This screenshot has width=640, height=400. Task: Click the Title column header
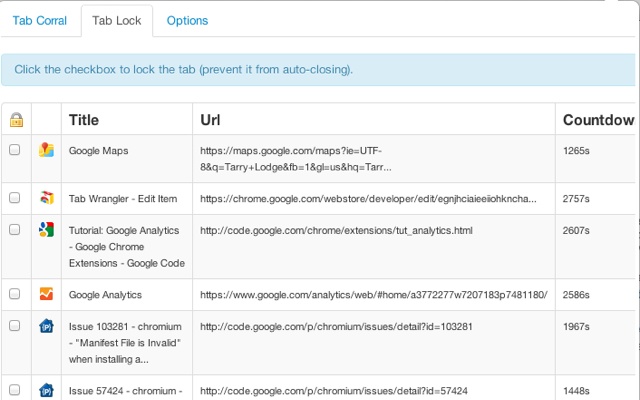tap(84, 120)
